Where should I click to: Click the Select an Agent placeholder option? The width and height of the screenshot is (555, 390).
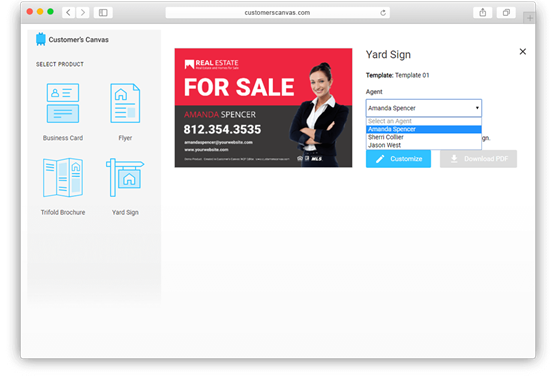(424, 121)
